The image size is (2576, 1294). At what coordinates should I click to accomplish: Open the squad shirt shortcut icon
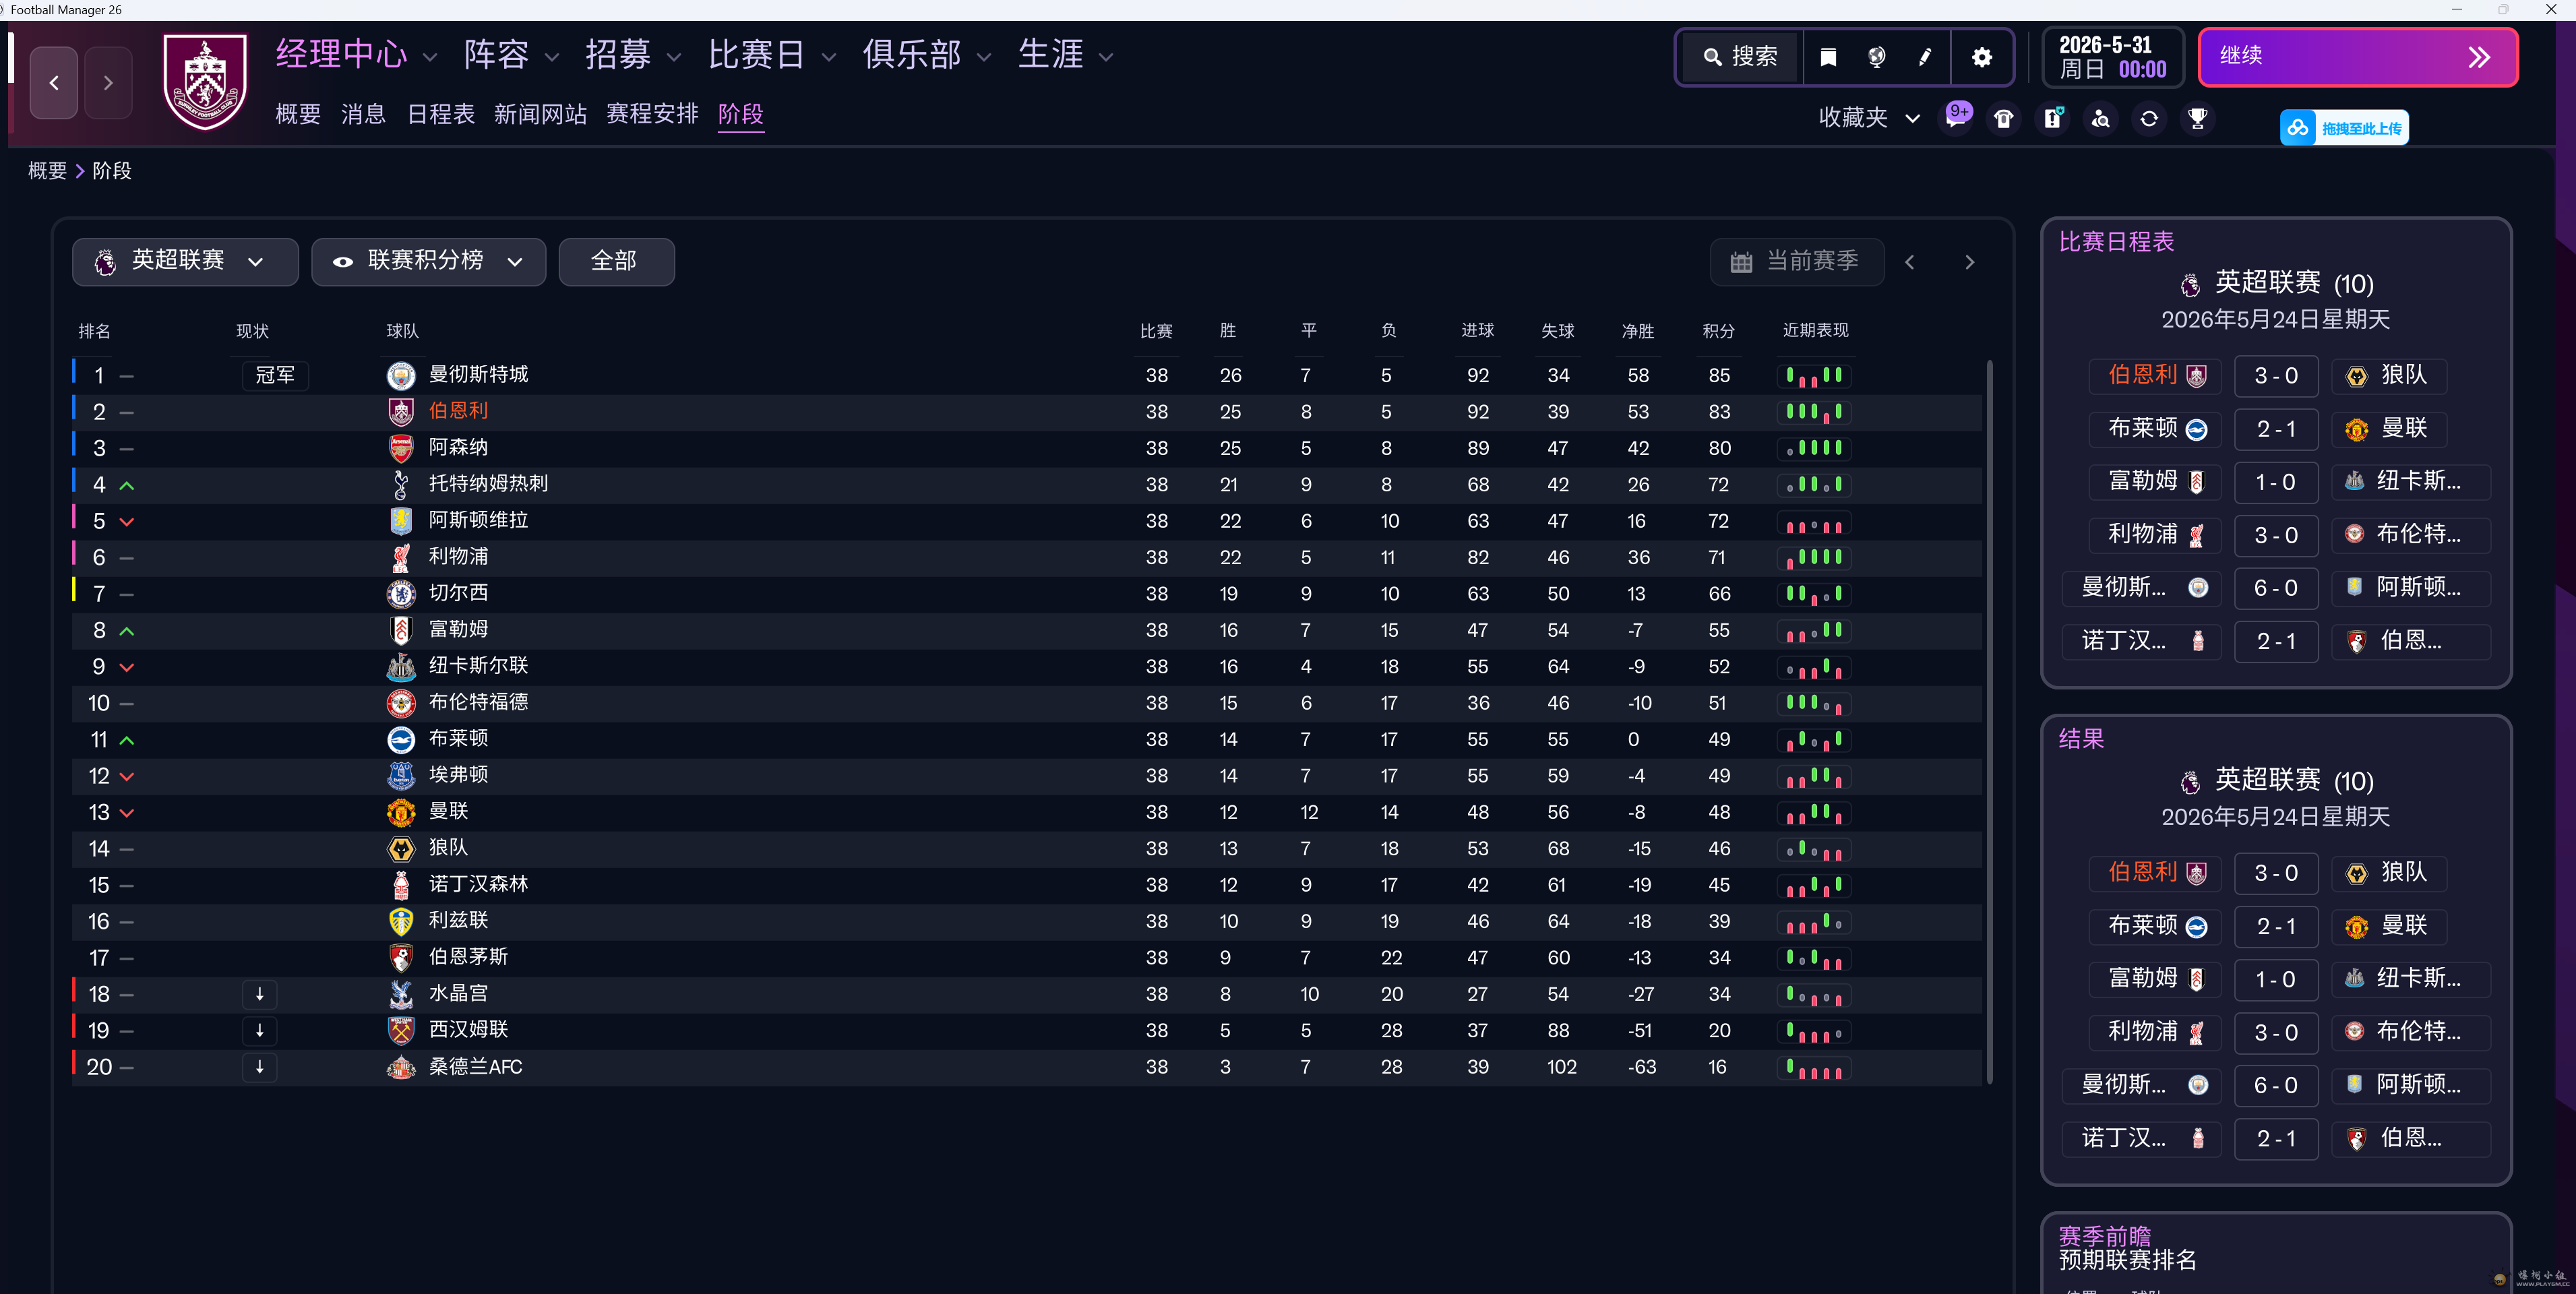click(2004, 119)
